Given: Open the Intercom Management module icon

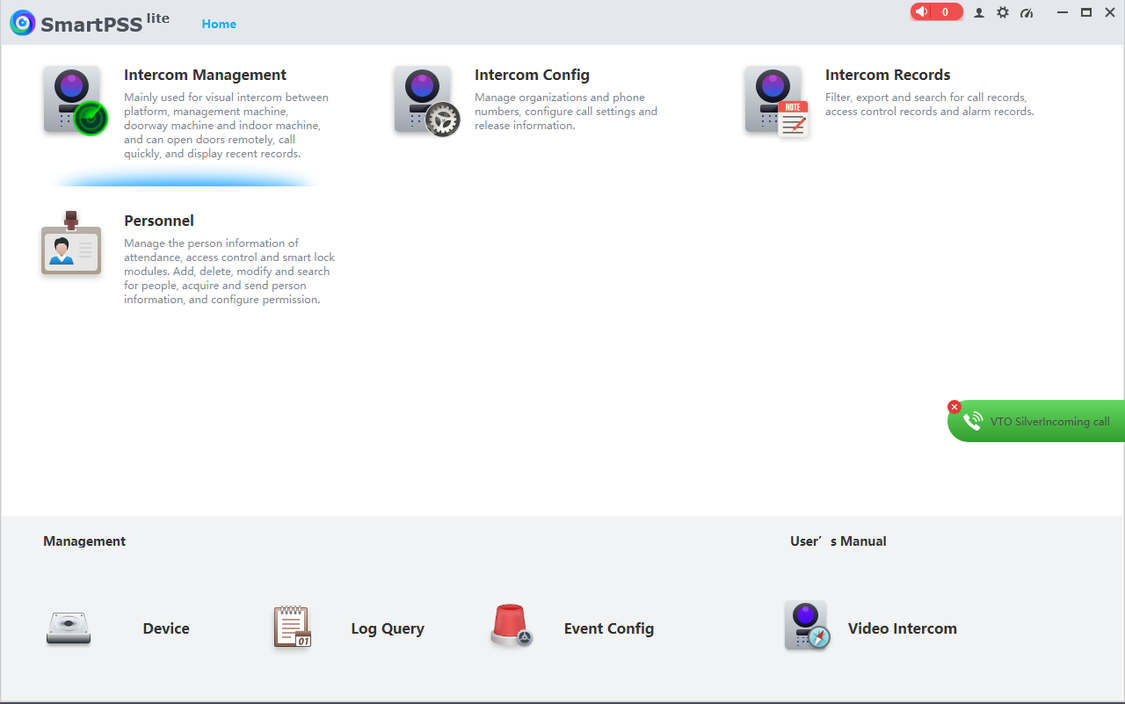Looking at the screenshot, I should pos(75,100).
